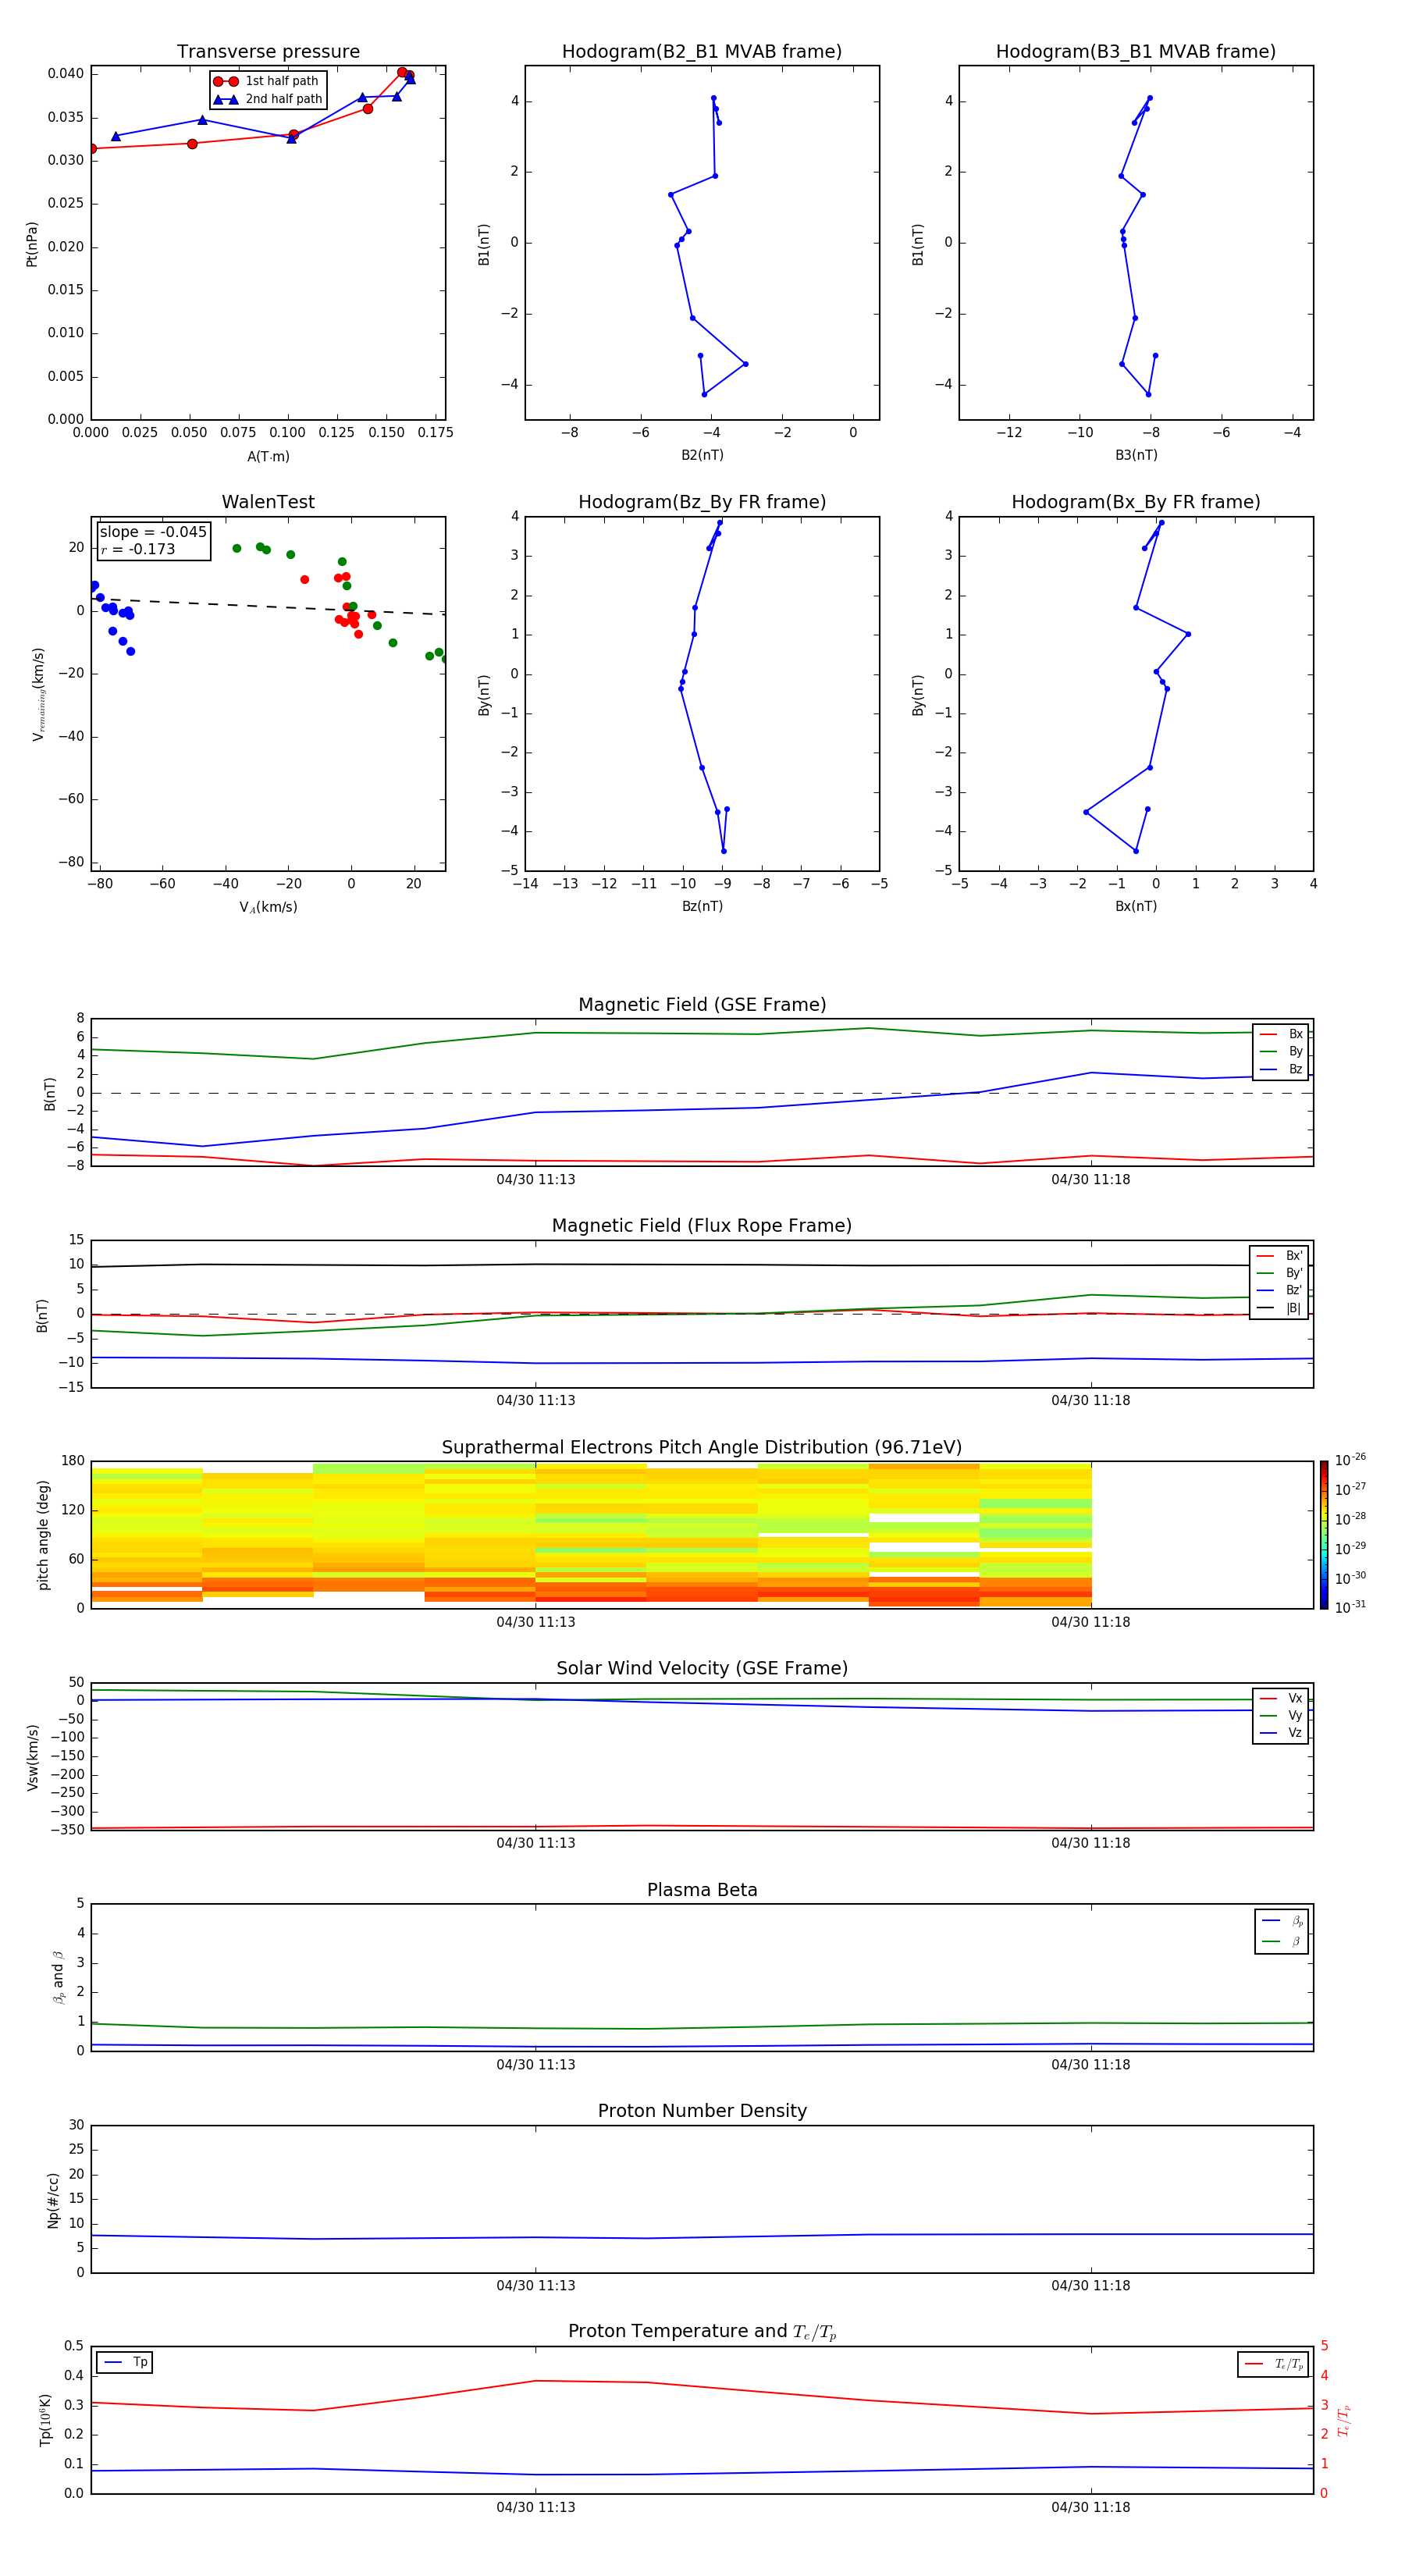Click the Suprathermal Electrons Pitch Angle Distribution title
Image resolution: width=1405 pixels, height=2576 pixels.
point(702,1448)
